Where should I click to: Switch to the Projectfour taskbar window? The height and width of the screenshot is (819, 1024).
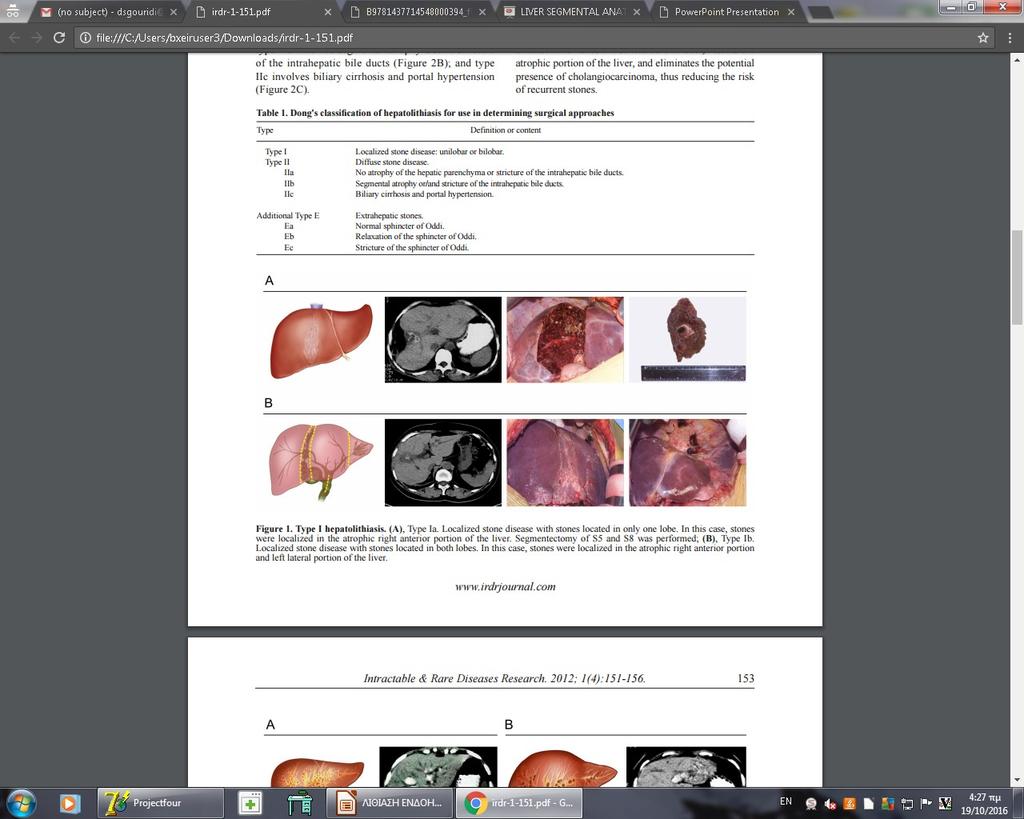point(161,803)
